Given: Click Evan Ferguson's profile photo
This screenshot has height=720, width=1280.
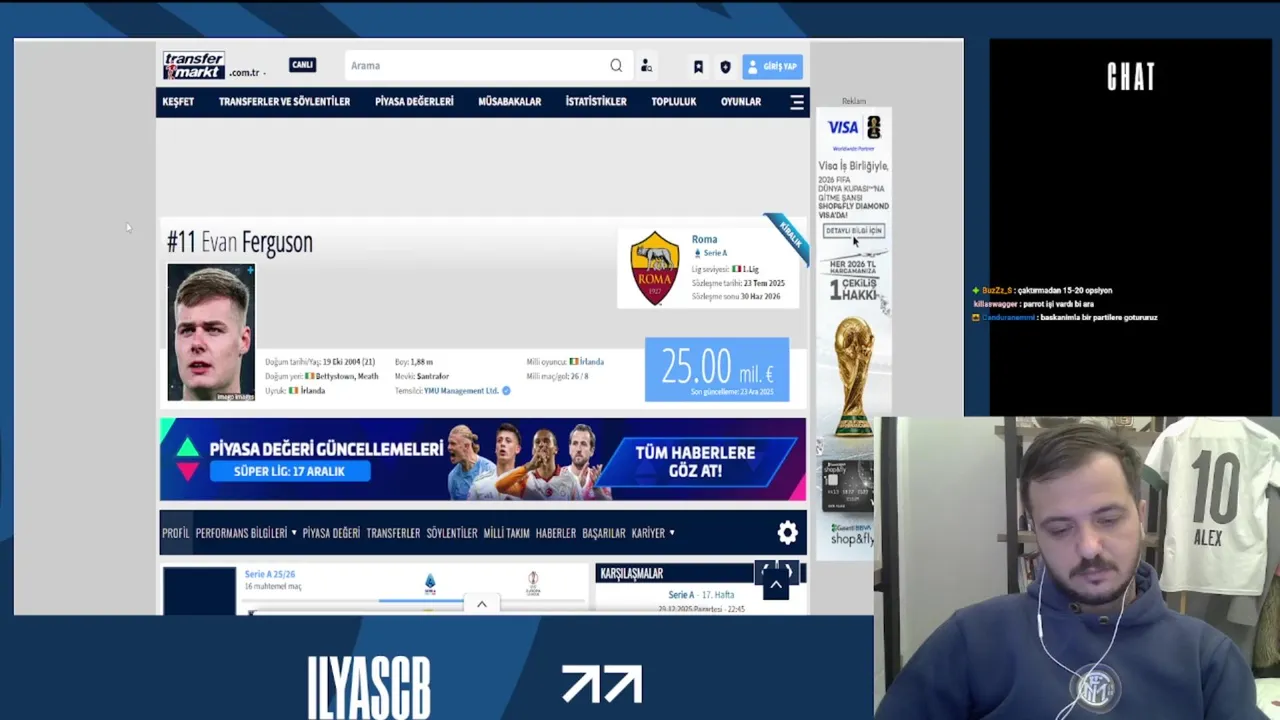Looking at the screenshot, I should [211, 332].
